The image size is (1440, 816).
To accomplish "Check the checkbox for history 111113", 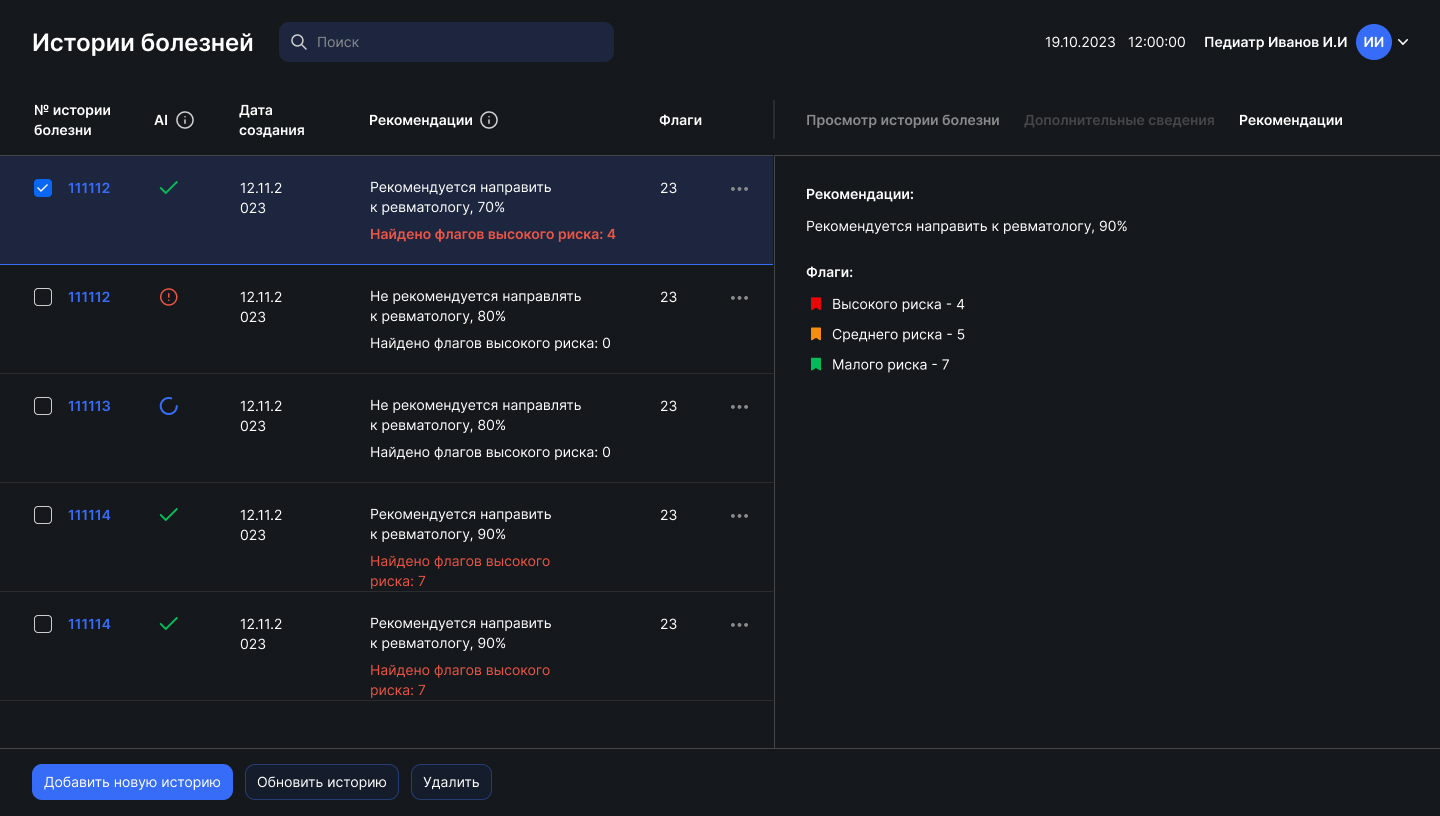I will [43, 406].
